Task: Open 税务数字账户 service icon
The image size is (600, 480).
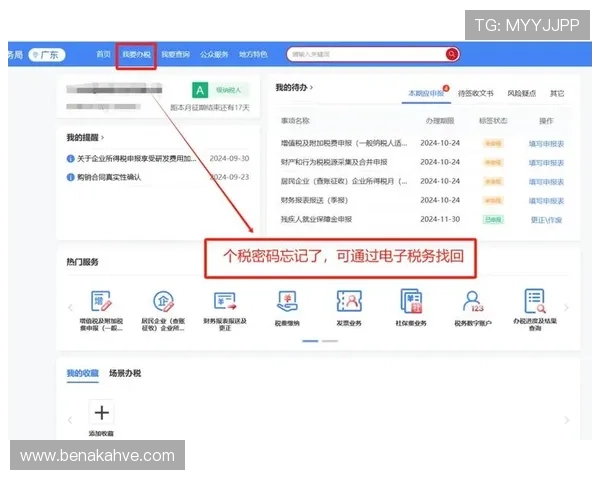Action: click(x=473, y=301)
